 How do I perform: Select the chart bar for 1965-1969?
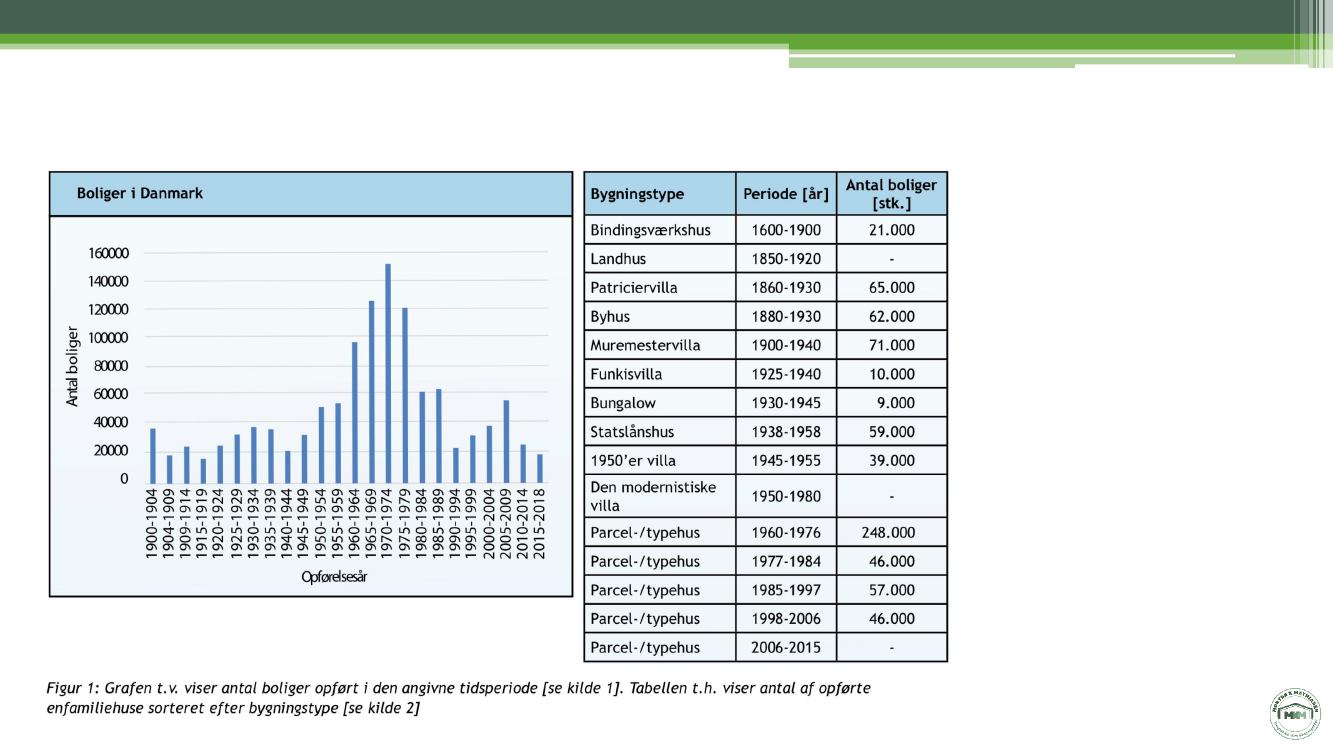[x=371, y=393]
